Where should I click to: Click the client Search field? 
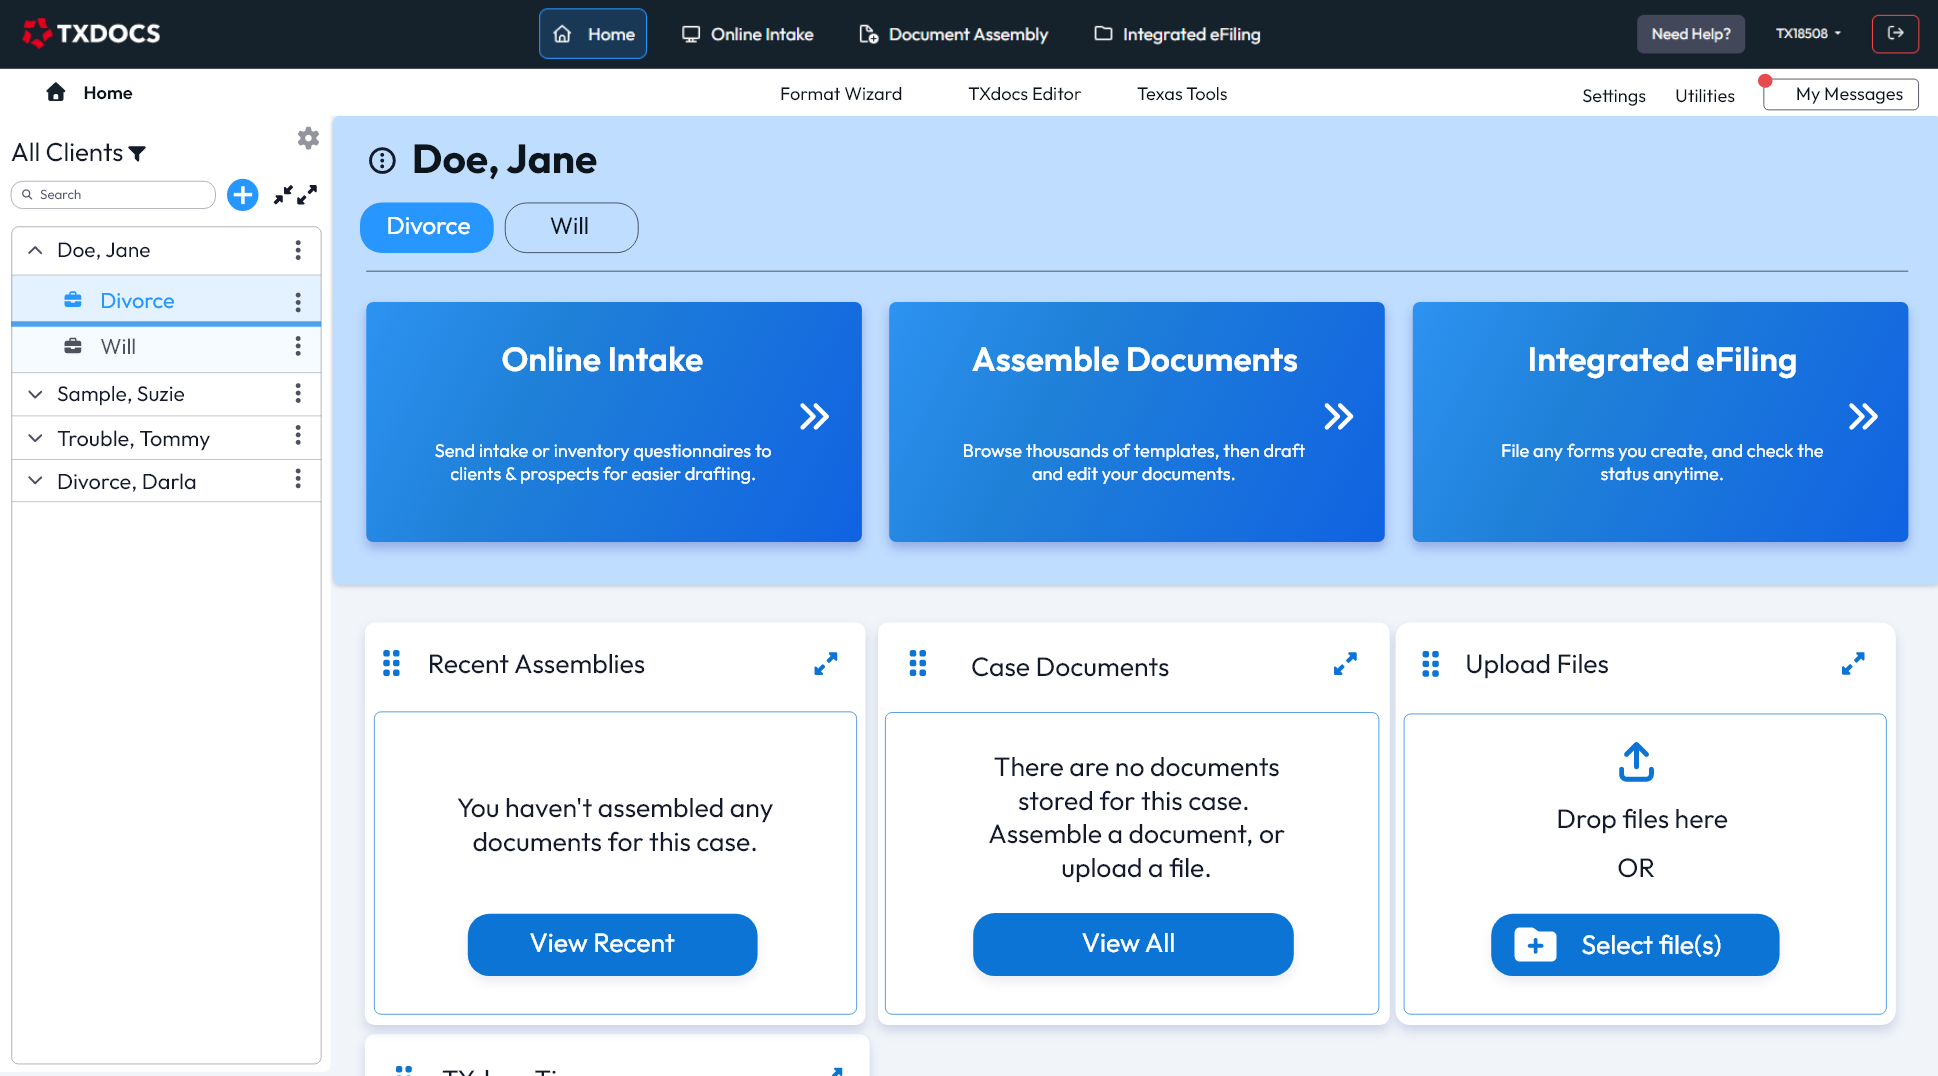coord(113,195)
